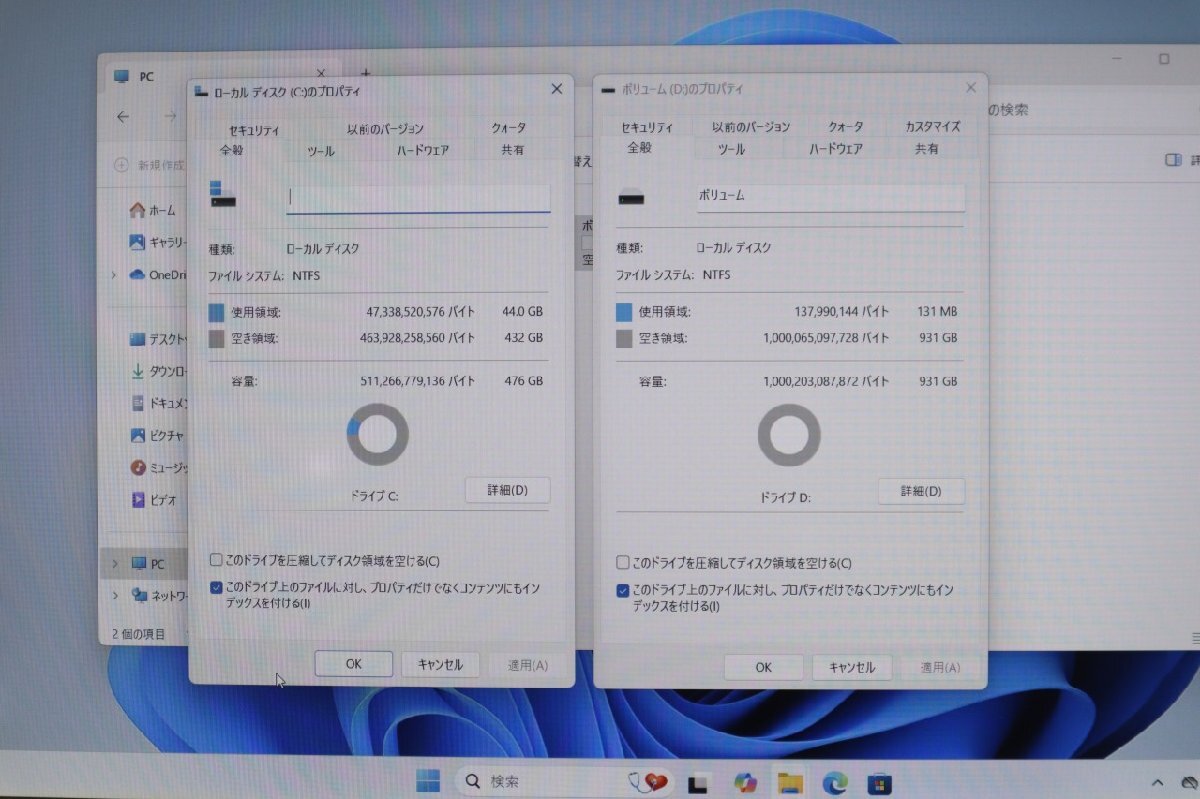Open Security tab in D drive properties
This screenshot has height=799, width=1200.
tap(647, 128)
